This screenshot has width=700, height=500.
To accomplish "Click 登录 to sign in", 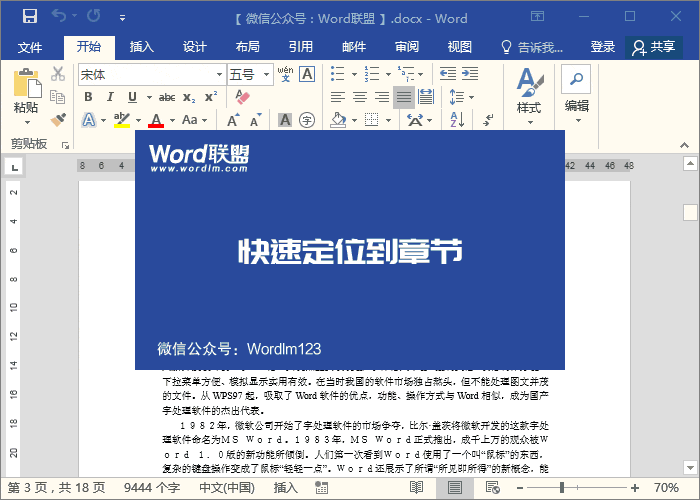I will [x=603, y=47].
